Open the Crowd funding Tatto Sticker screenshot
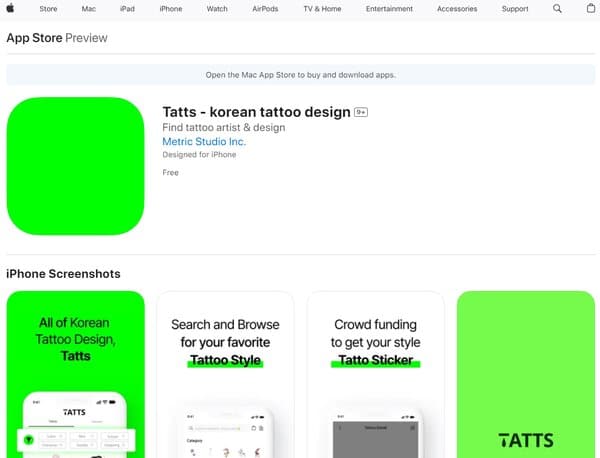Viewport: 600px width, 458px height. [x=375, y=374]
